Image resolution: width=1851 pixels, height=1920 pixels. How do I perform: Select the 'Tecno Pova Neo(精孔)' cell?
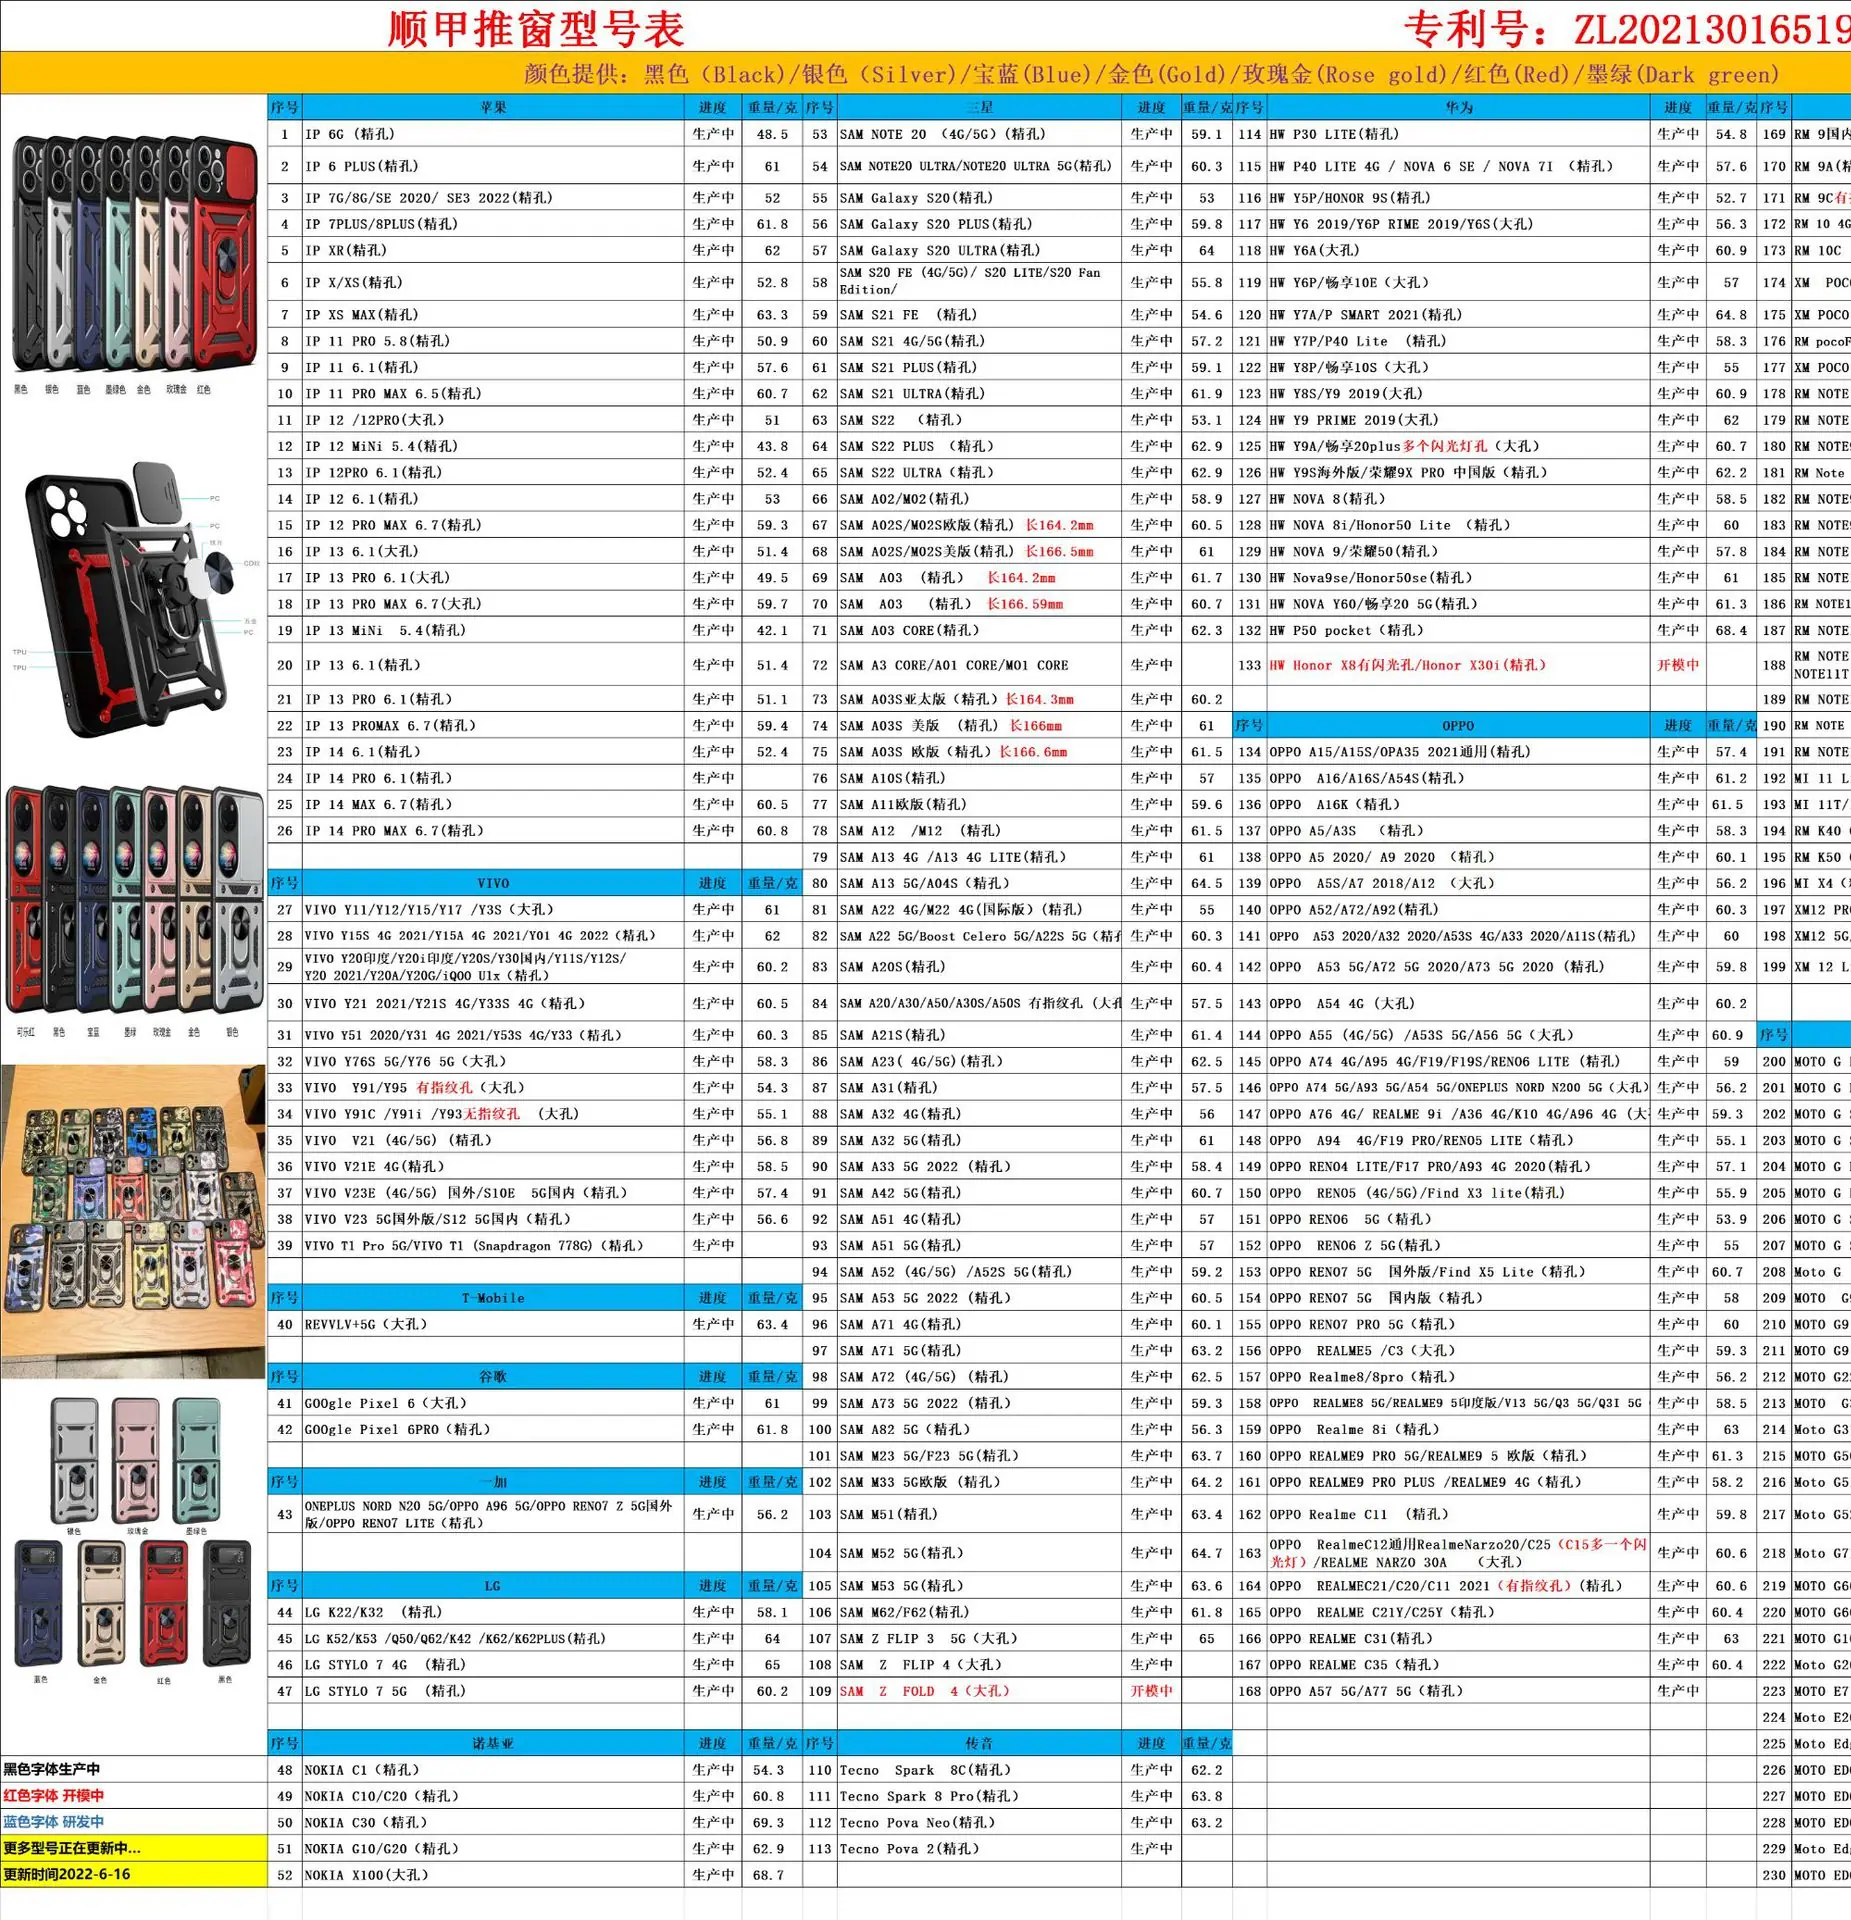pos(979,1822)
